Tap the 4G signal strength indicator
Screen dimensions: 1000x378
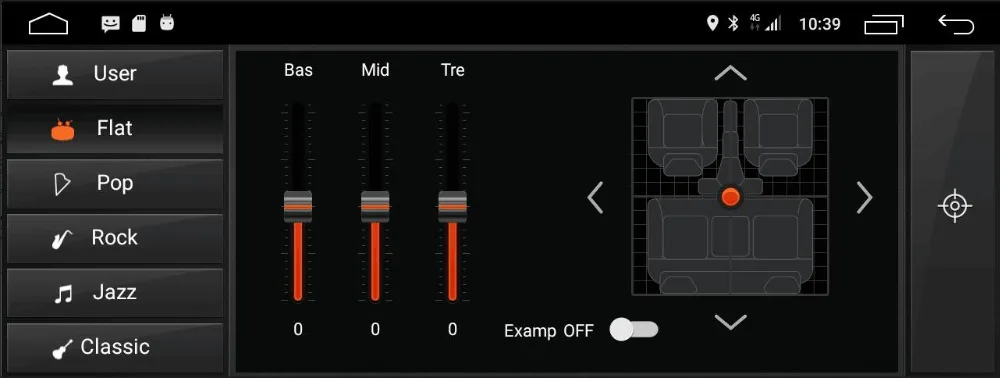click(765, 24)
